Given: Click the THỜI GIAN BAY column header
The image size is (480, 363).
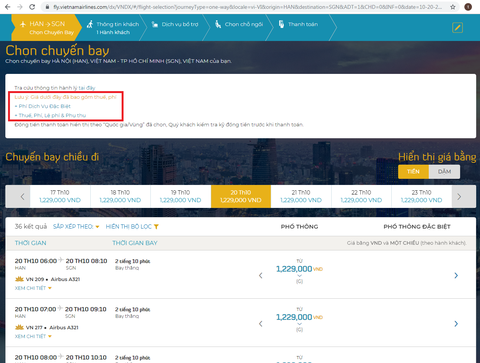Looking at the screenshot, I should [x=135, y=243].
